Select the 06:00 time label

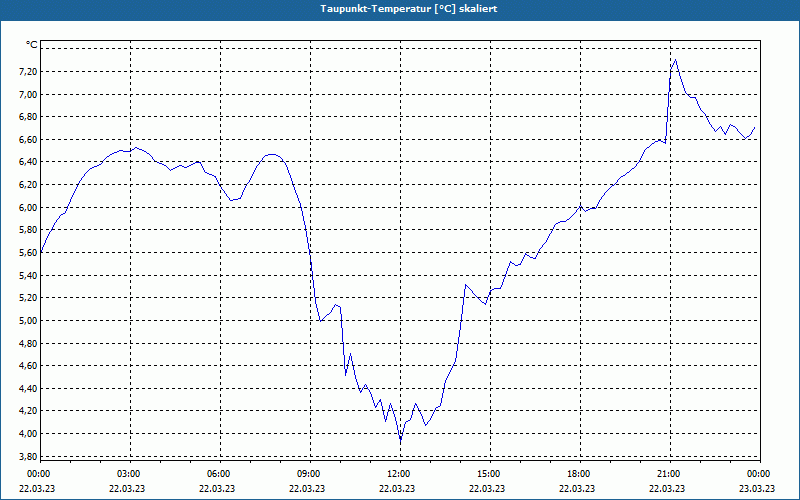[220, 474]
